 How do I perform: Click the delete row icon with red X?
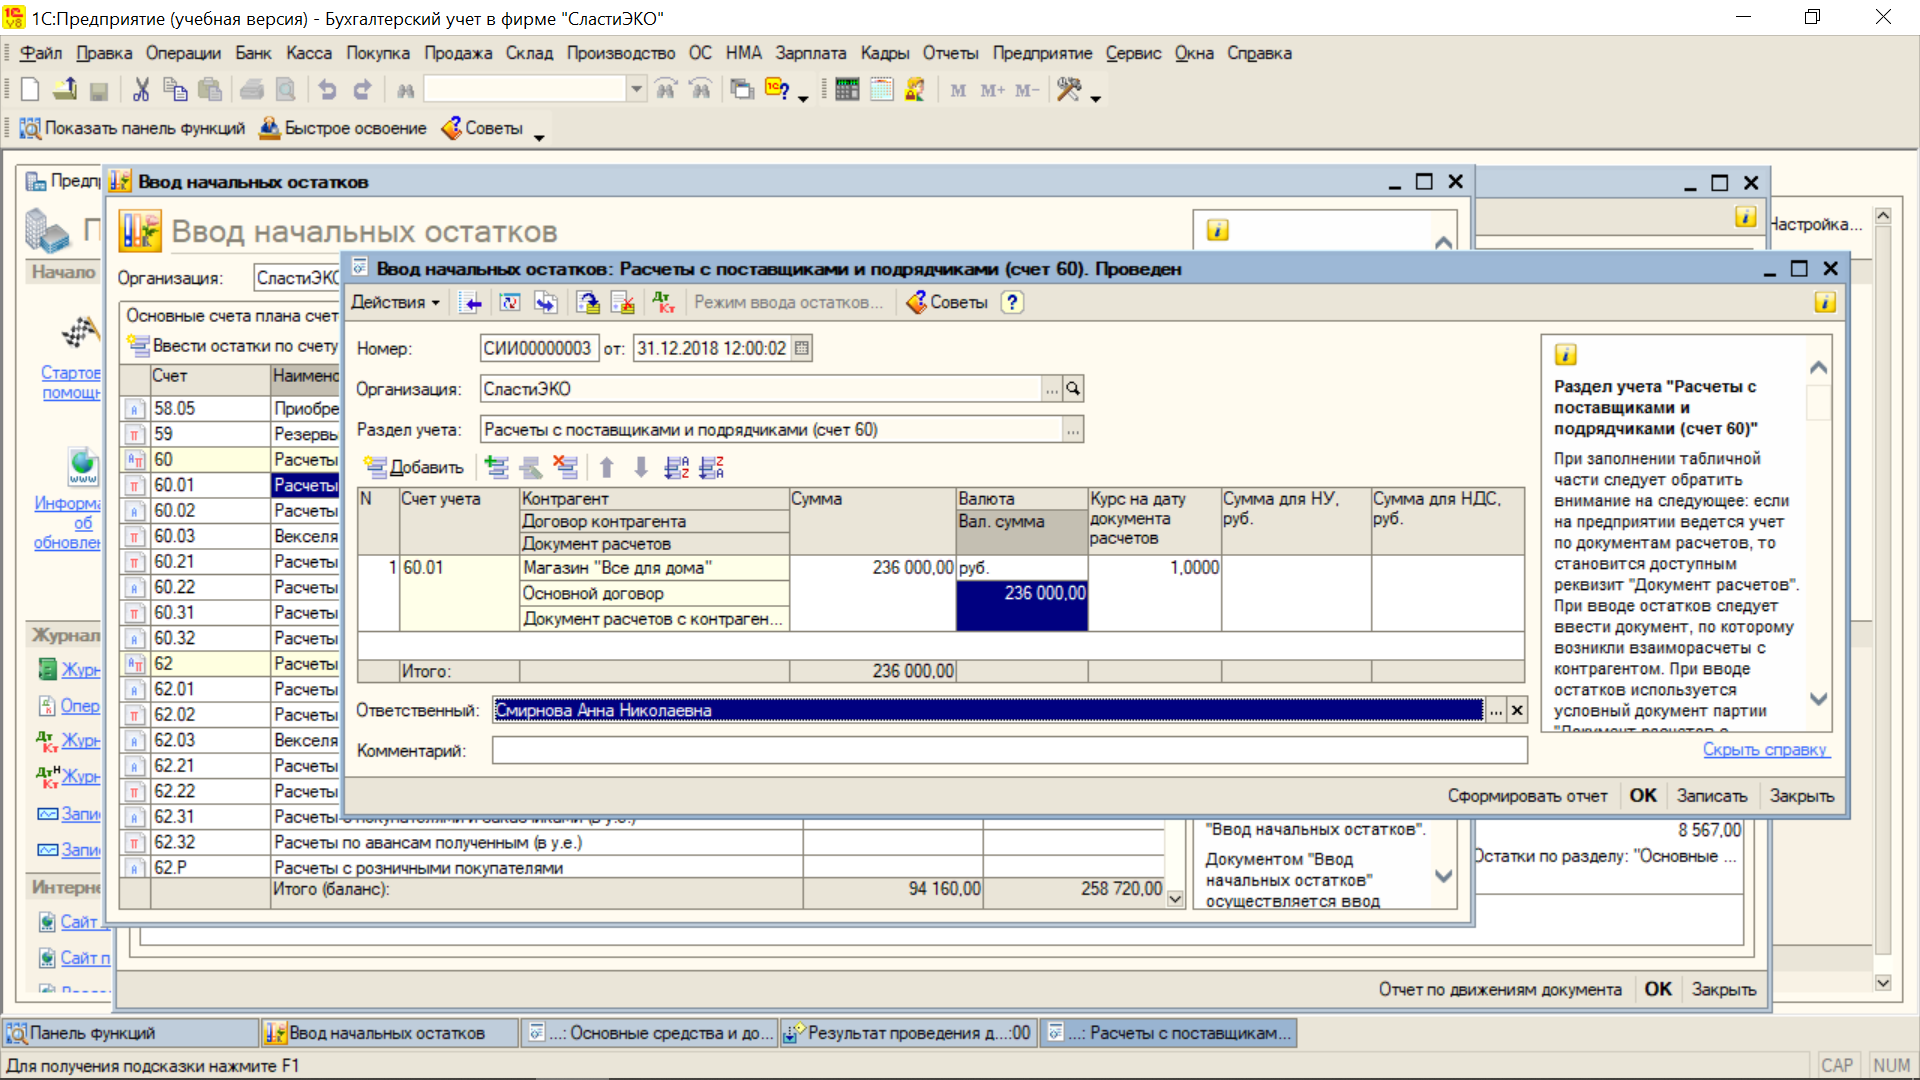tap(566, 467)
